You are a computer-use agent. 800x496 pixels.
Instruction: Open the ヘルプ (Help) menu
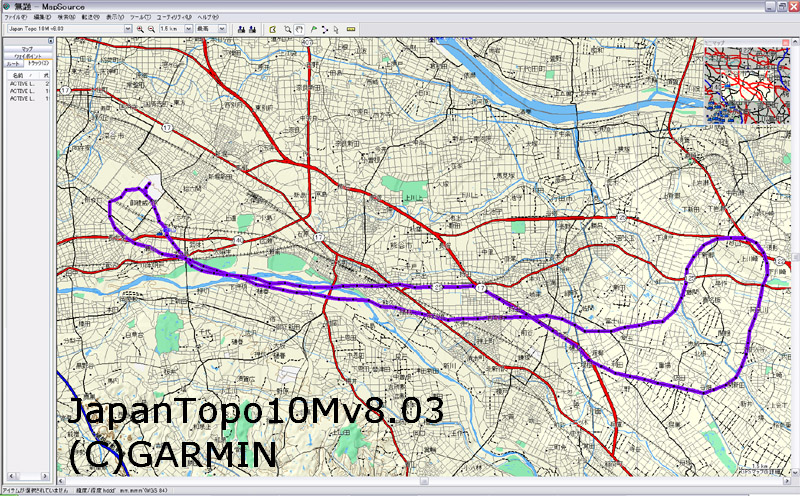coord(208,17)
